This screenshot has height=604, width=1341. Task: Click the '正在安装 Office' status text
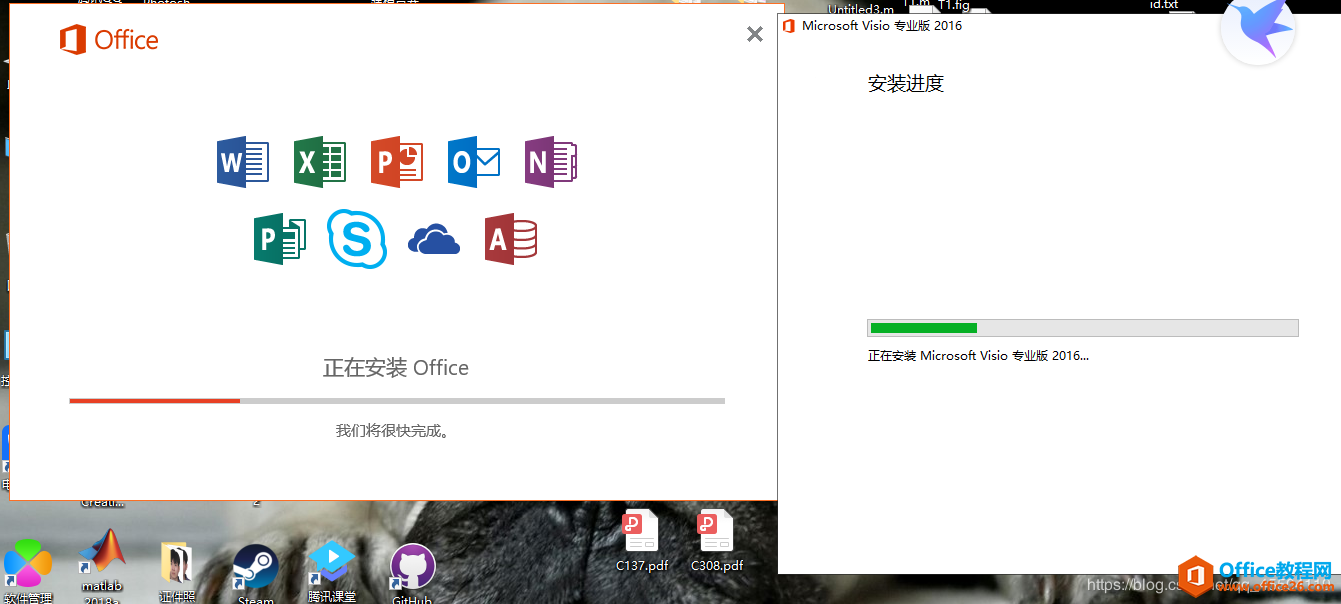(396, 368)
